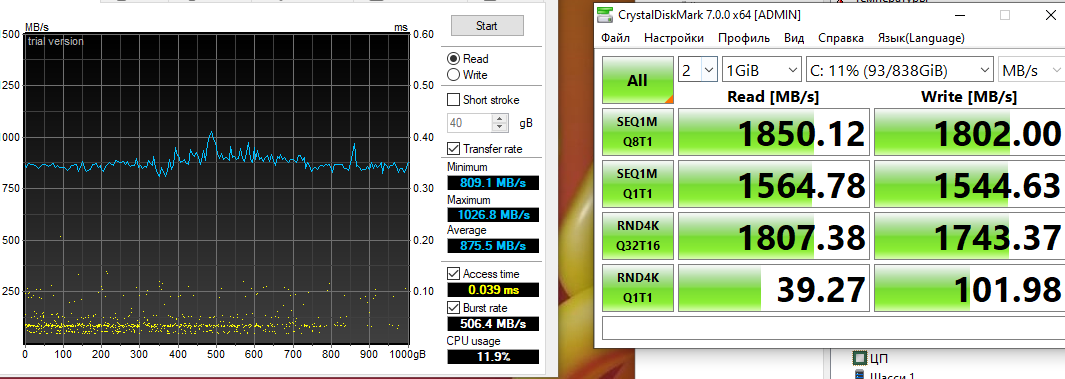Viewport: 1065px width, 379px height.
Task: Open the drive dropdown C: 11% (93/838GiB)
Action: (x=900, y=70)
